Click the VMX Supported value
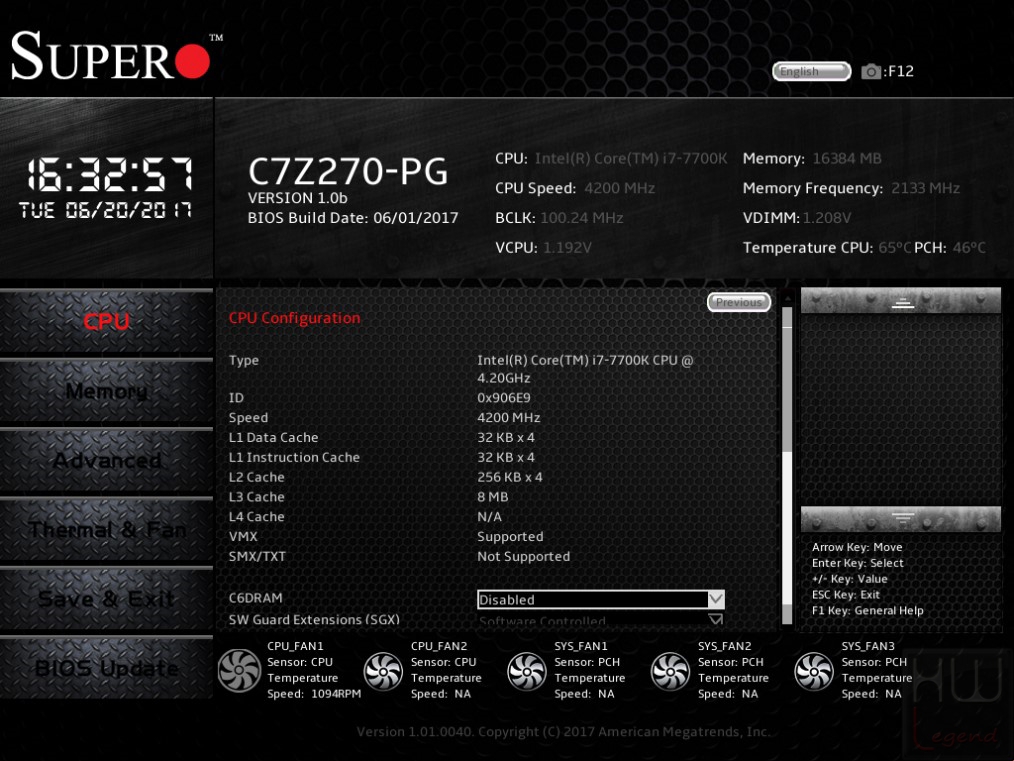This screenshot has width=1014, height=761. [x=510, y=537]
